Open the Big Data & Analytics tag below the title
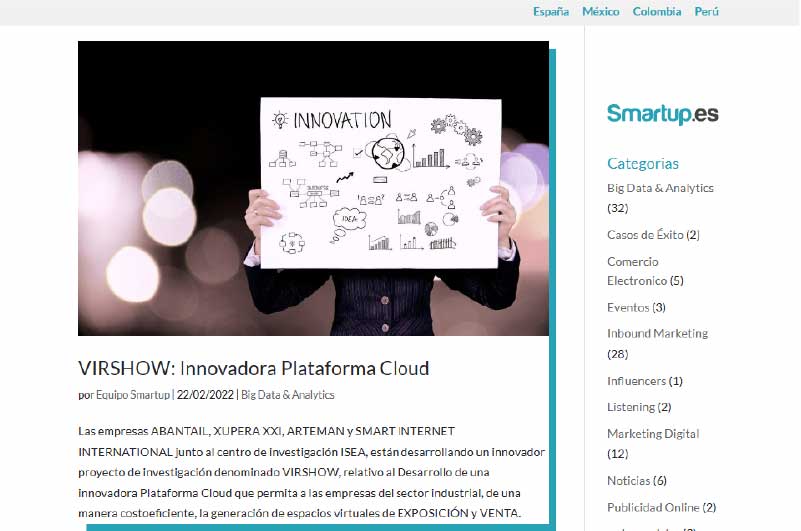The width and height of the screenshot is (801, 531). point(288,395)
